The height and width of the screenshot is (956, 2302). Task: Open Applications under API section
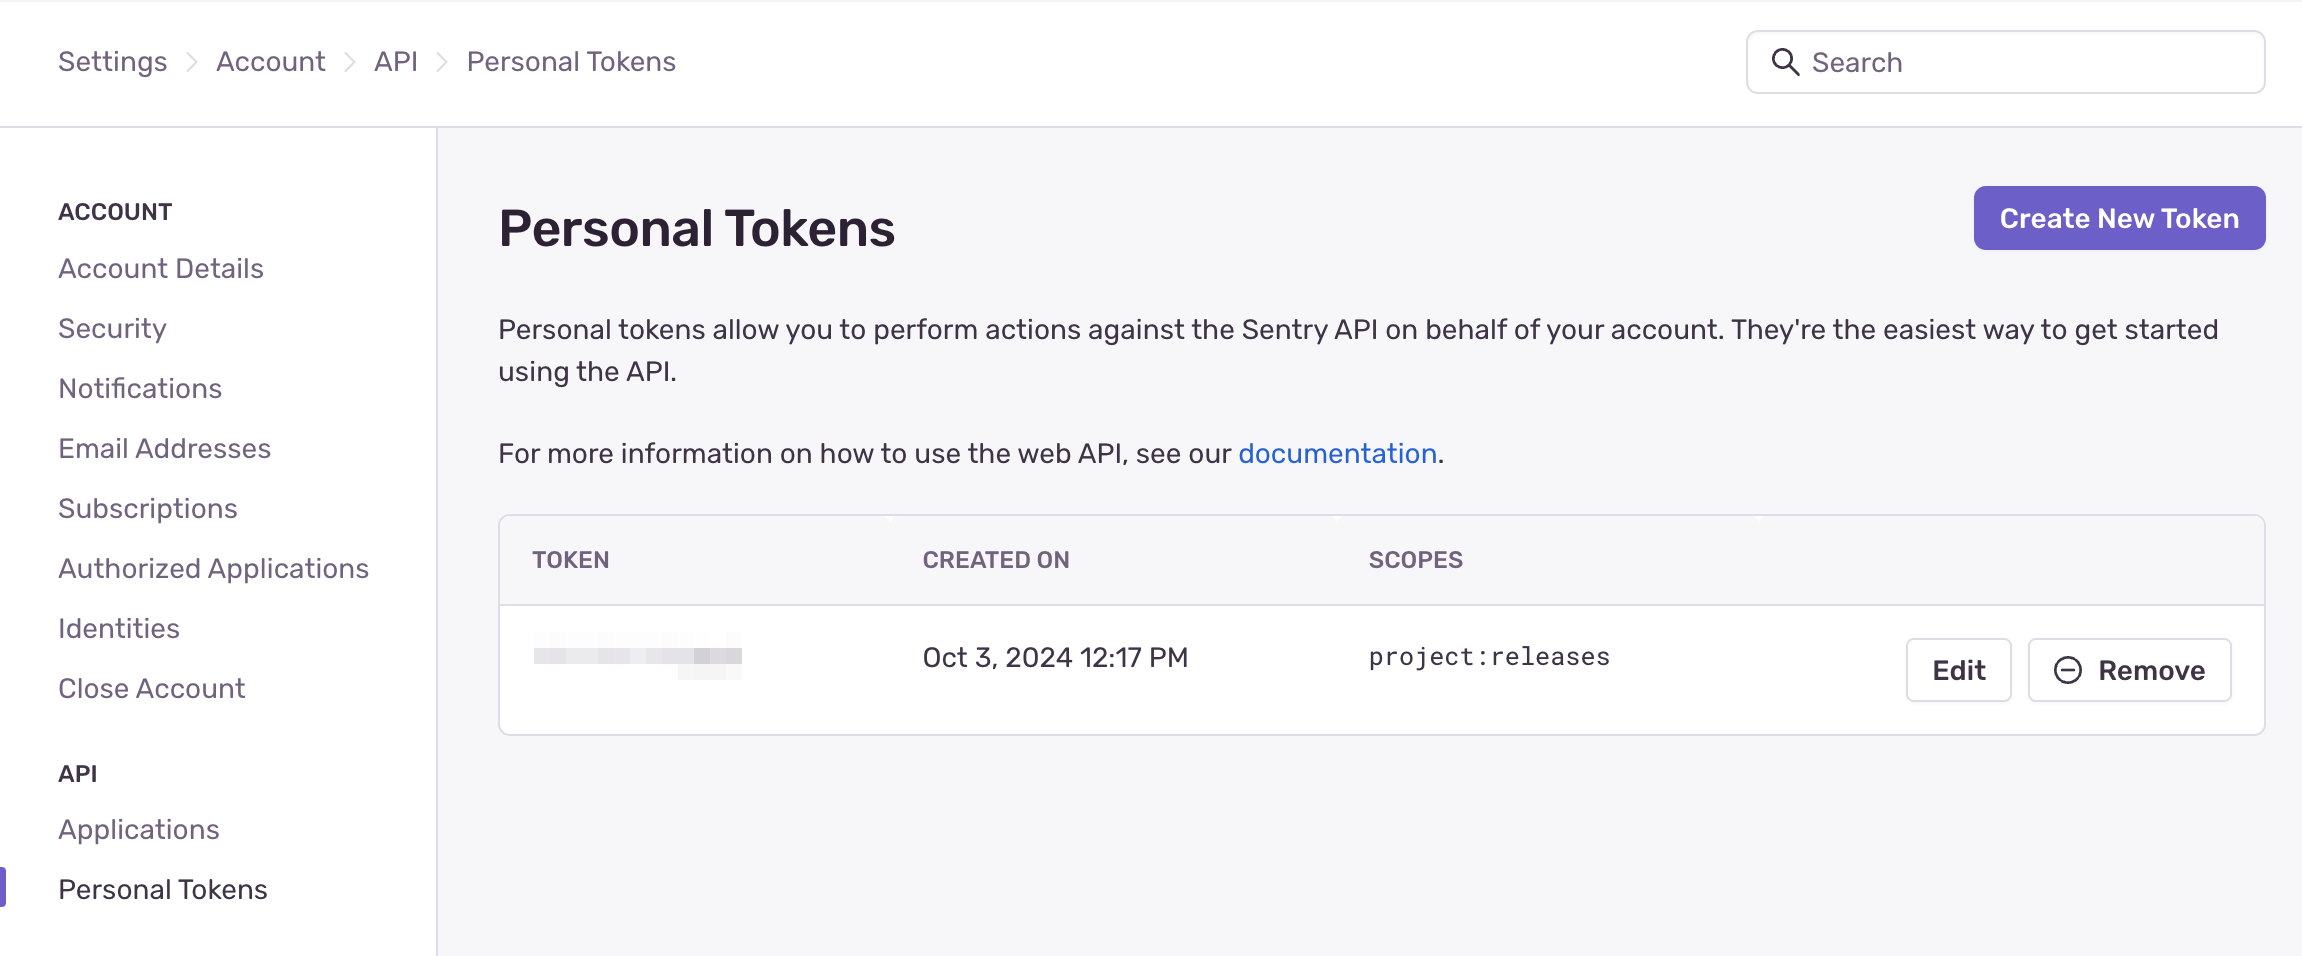click(x=138, y=830)
